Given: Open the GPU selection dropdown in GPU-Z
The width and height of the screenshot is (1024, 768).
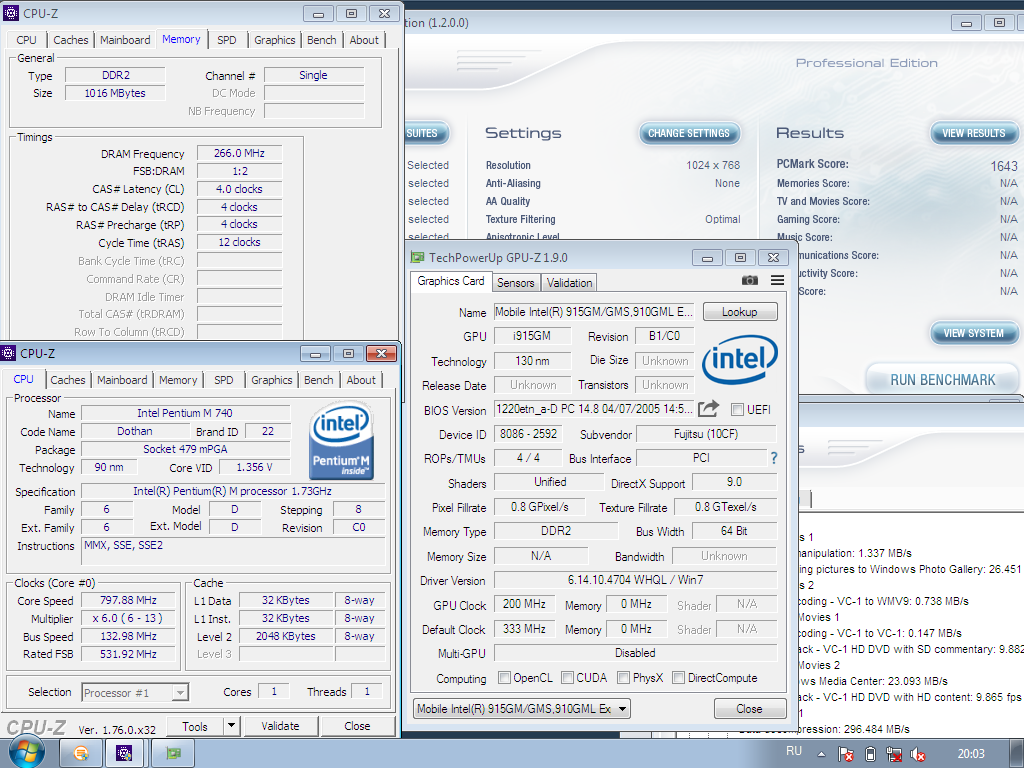Looking at the screenshot, I should [x=522, y=709].
